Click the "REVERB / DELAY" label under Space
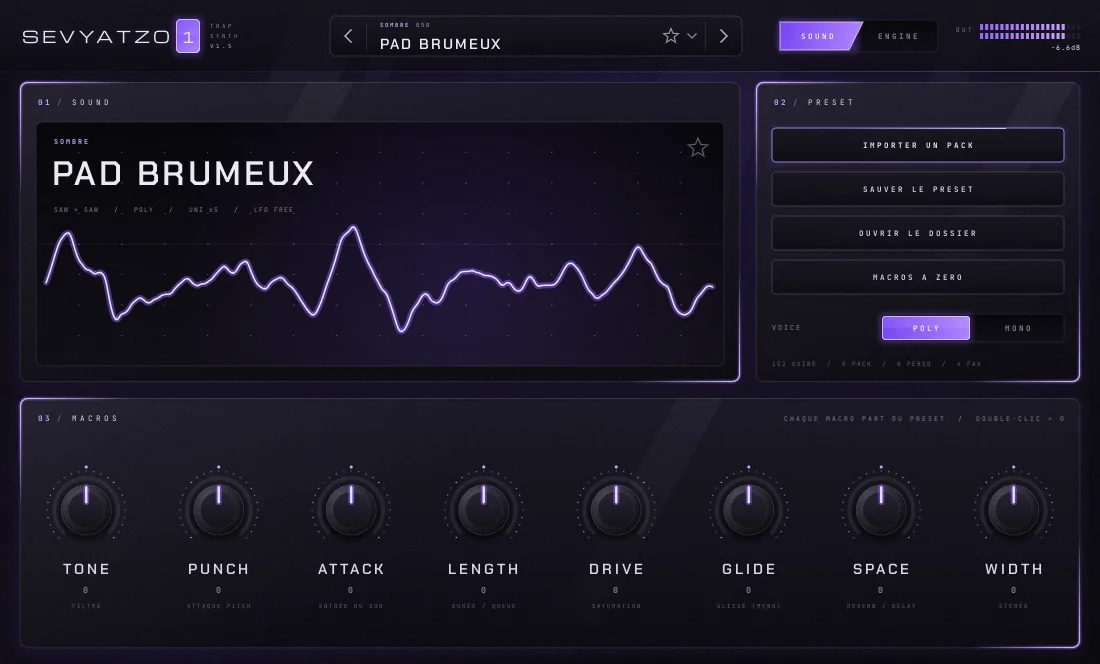The width and height of the screenshot is (1100, 664). [881, 606]
